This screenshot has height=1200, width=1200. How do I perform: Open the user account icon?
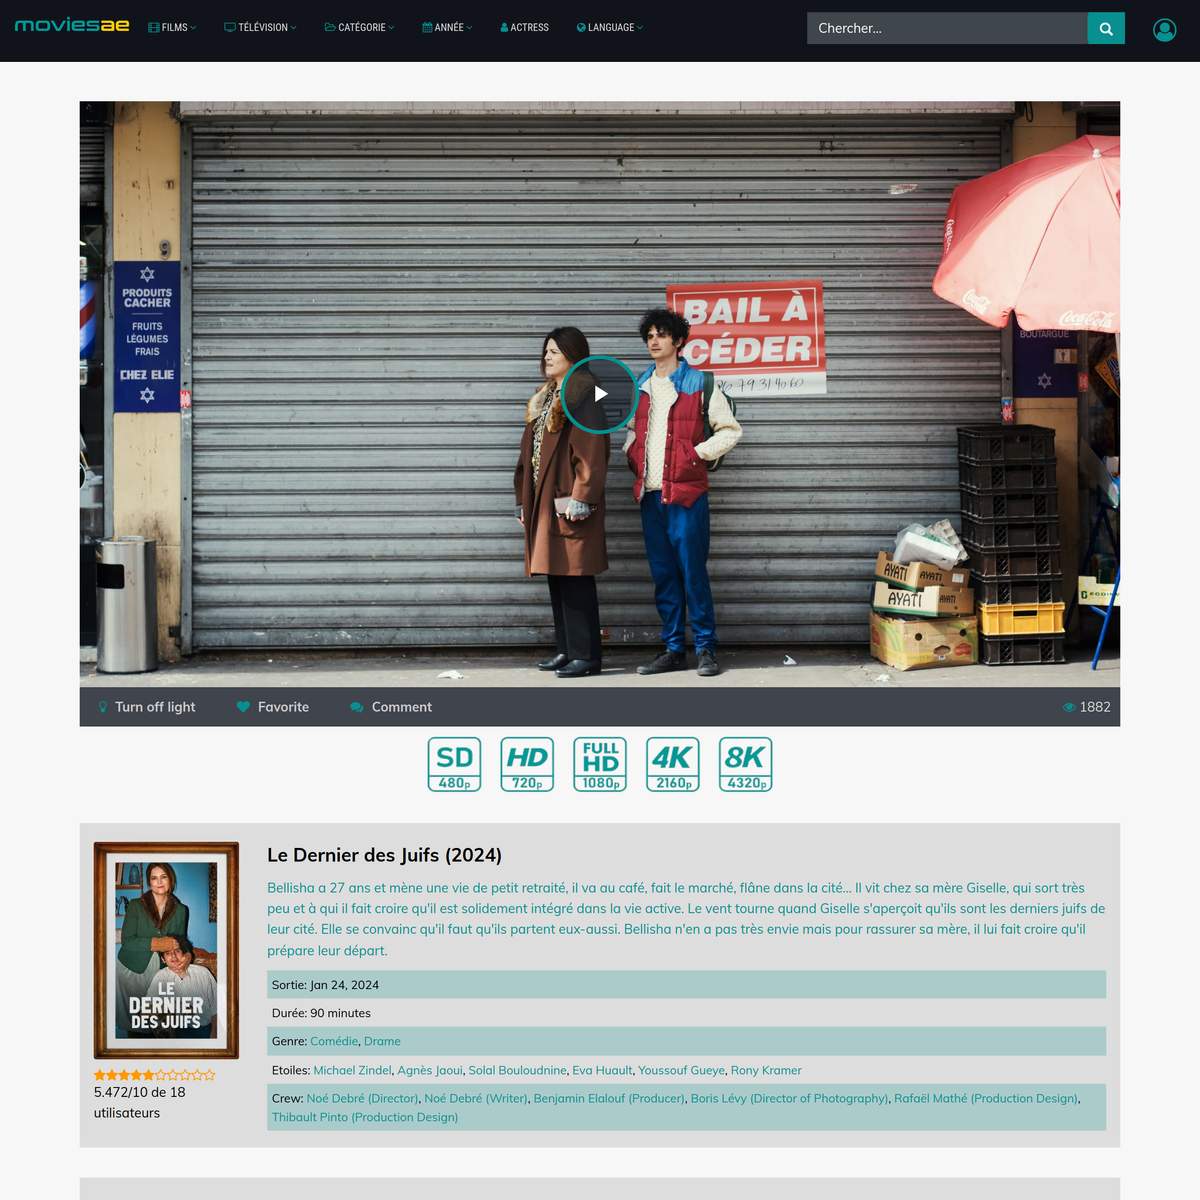tap(1164, 30)
